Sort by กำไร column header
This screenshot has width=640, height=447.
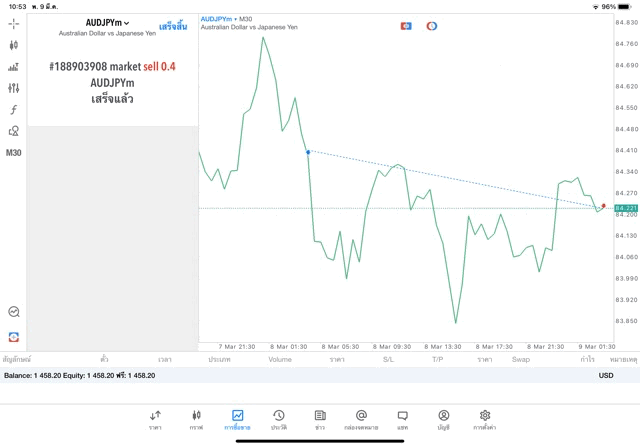click(588, 359)
